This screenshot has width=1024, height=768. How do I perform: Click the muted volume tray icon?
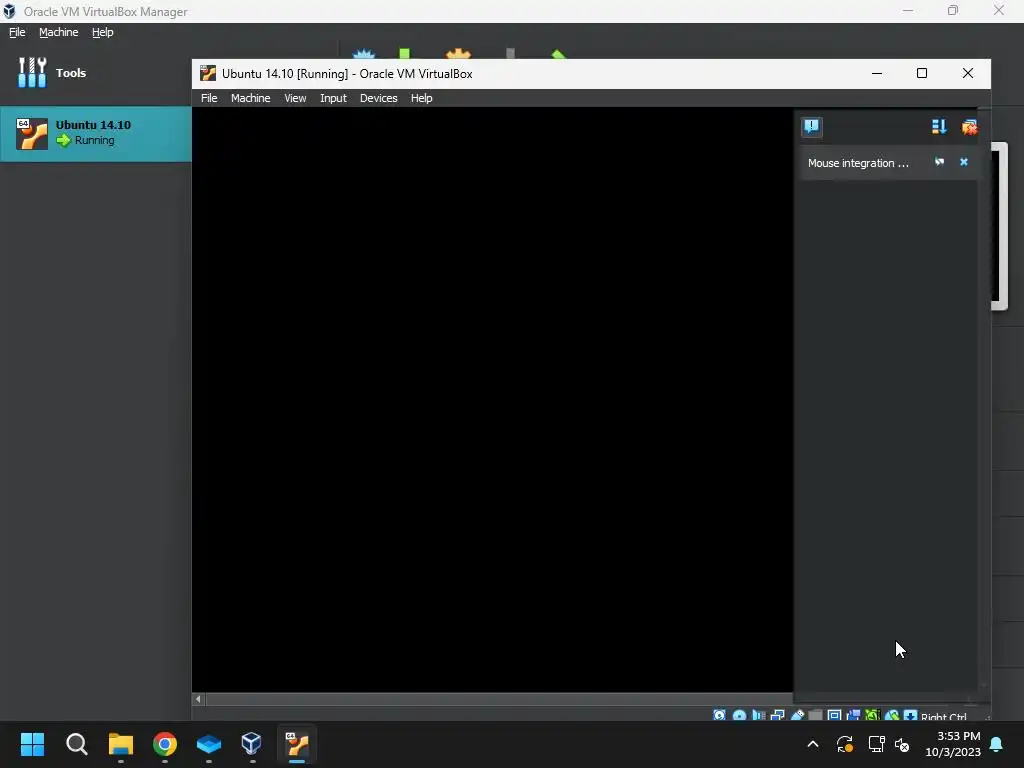(x=903, y=744)
